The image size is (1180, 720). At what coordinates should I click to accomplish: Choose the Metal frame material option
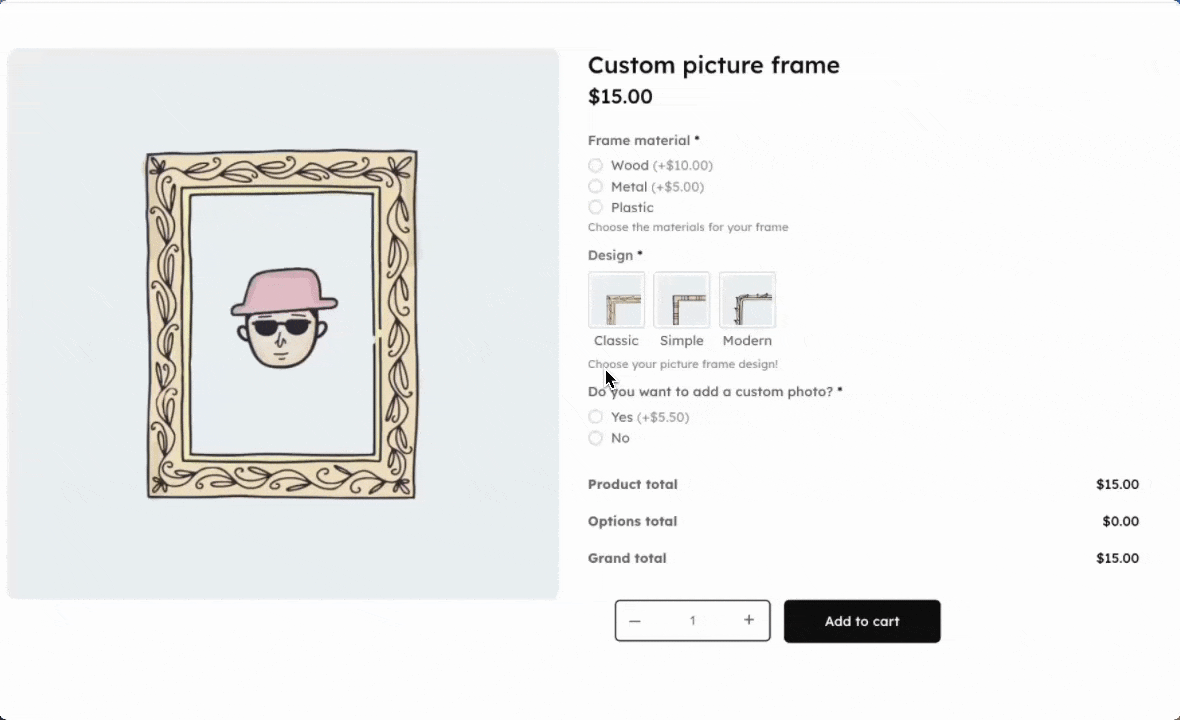(x=596, y=187)
